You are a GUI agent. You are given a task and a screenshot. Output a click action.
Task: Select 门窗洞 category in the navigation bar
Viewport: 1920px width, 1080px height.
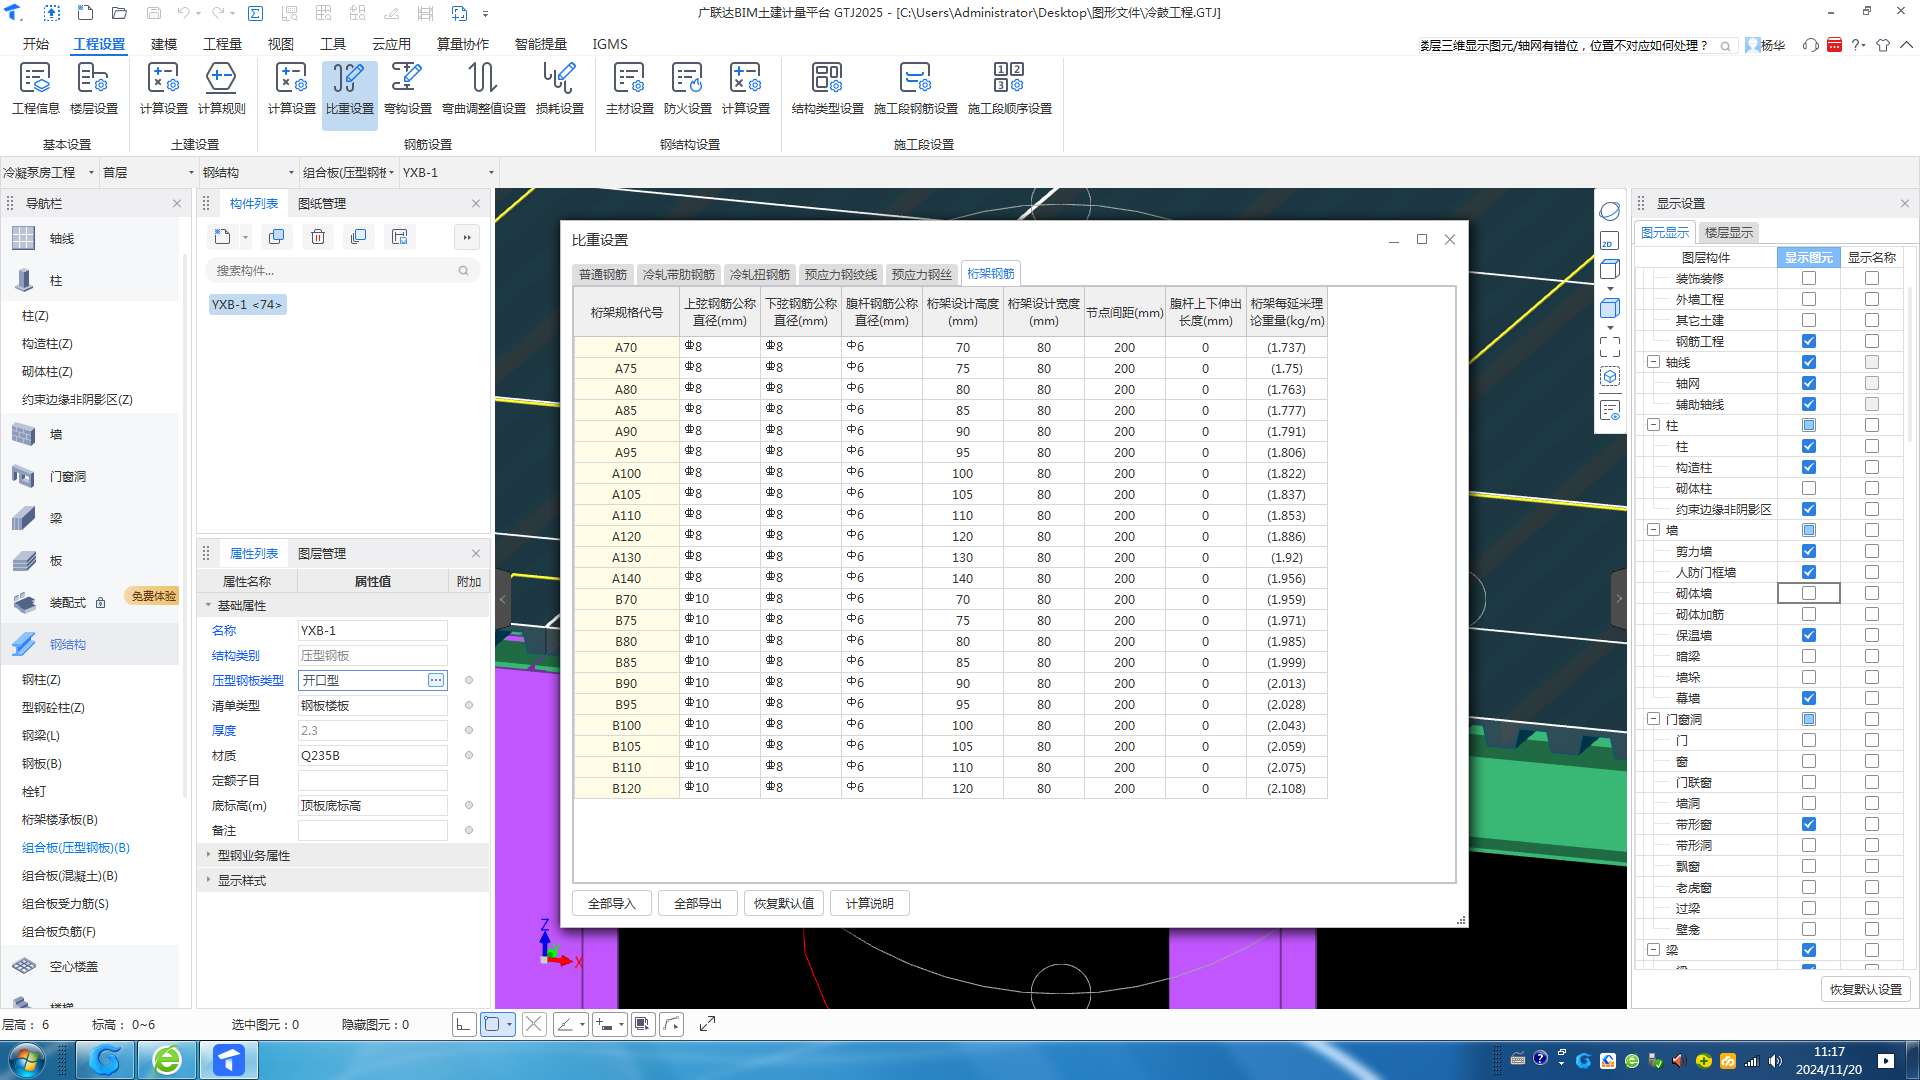tap(68, 476)
